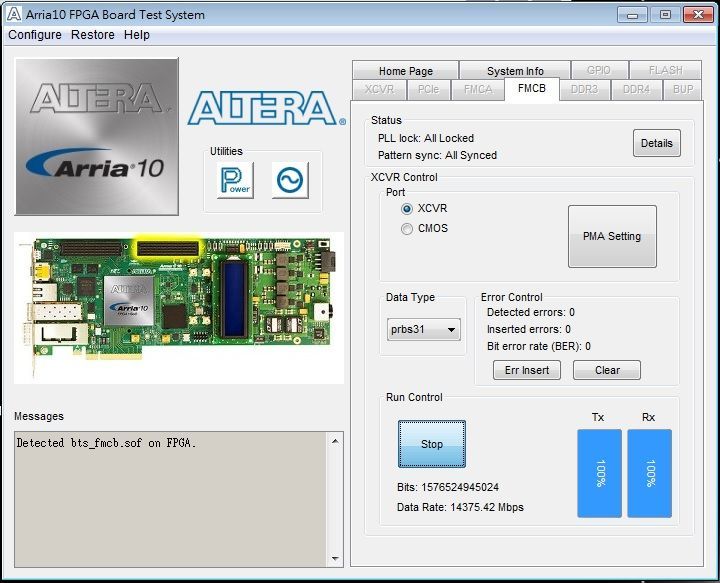Viewport: 720px width, 583px height.
Task: Select the CMOS port radio button
Action: click(407, 229)
